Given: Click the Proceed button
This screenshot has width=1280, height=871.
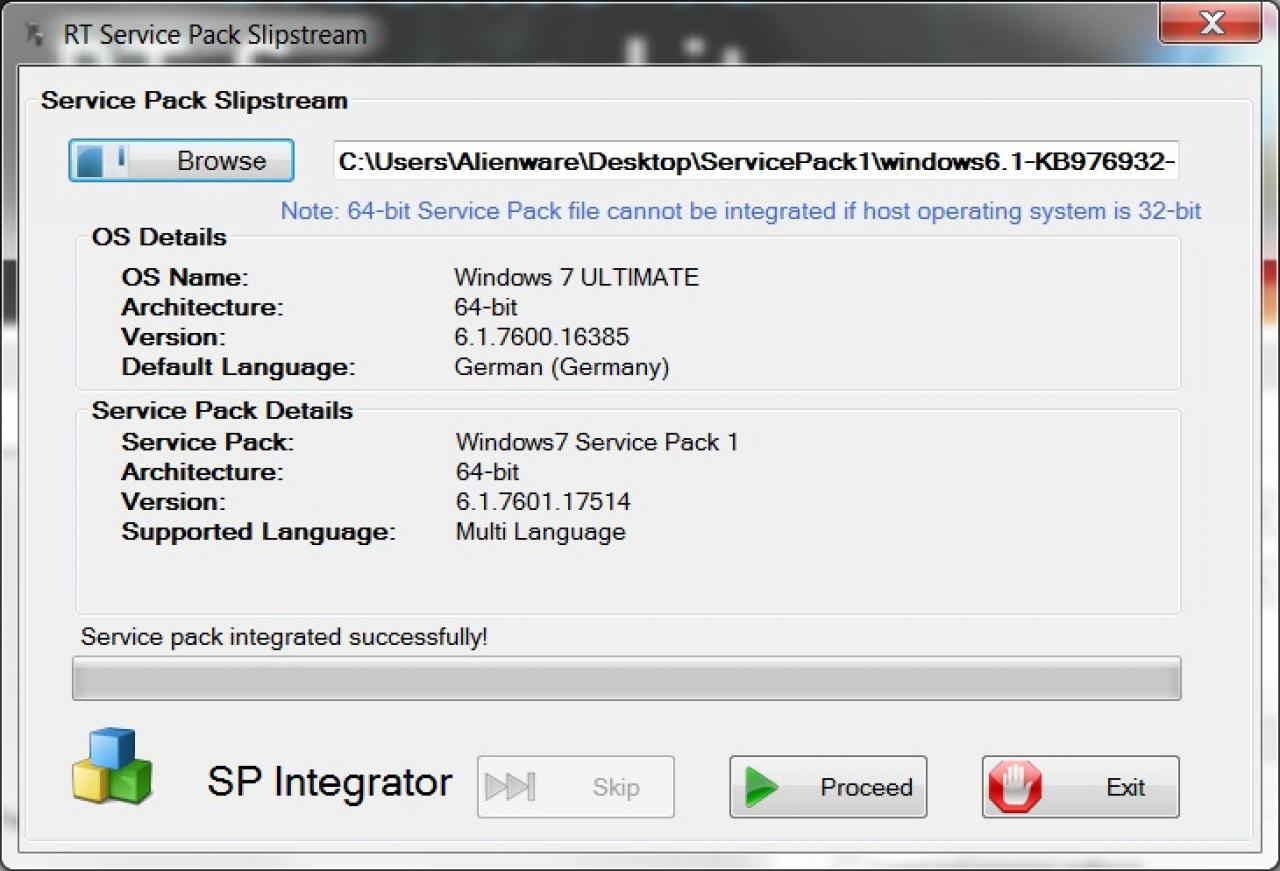Looking at the screenshot, I should (x=828, y=787).
